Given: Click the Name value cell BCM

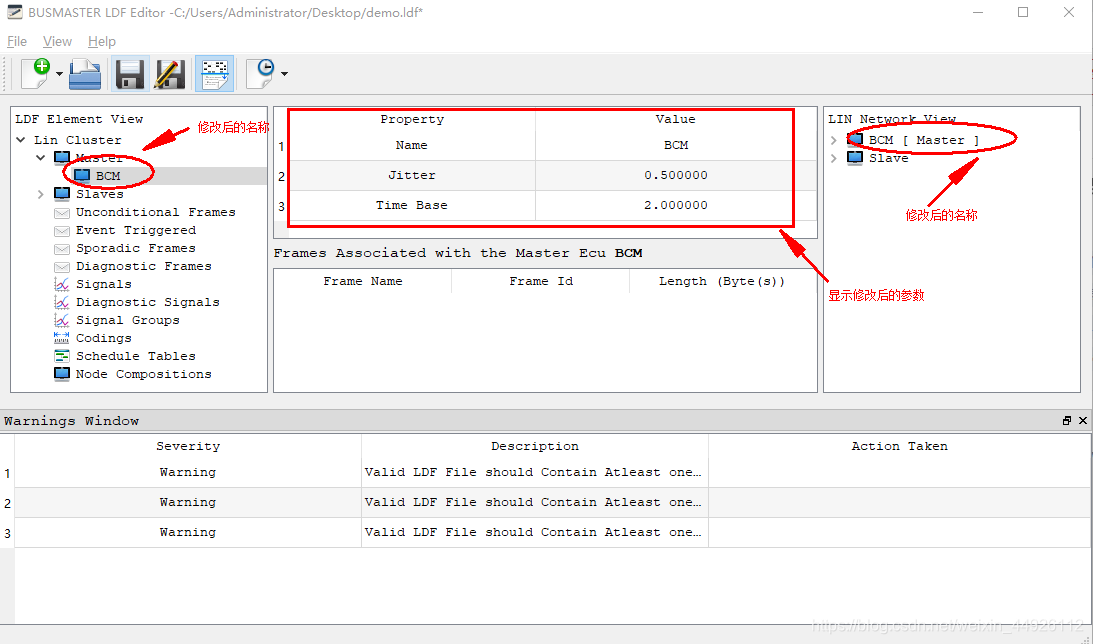Looking at the screenshot, I should click(x=676, y=146).
